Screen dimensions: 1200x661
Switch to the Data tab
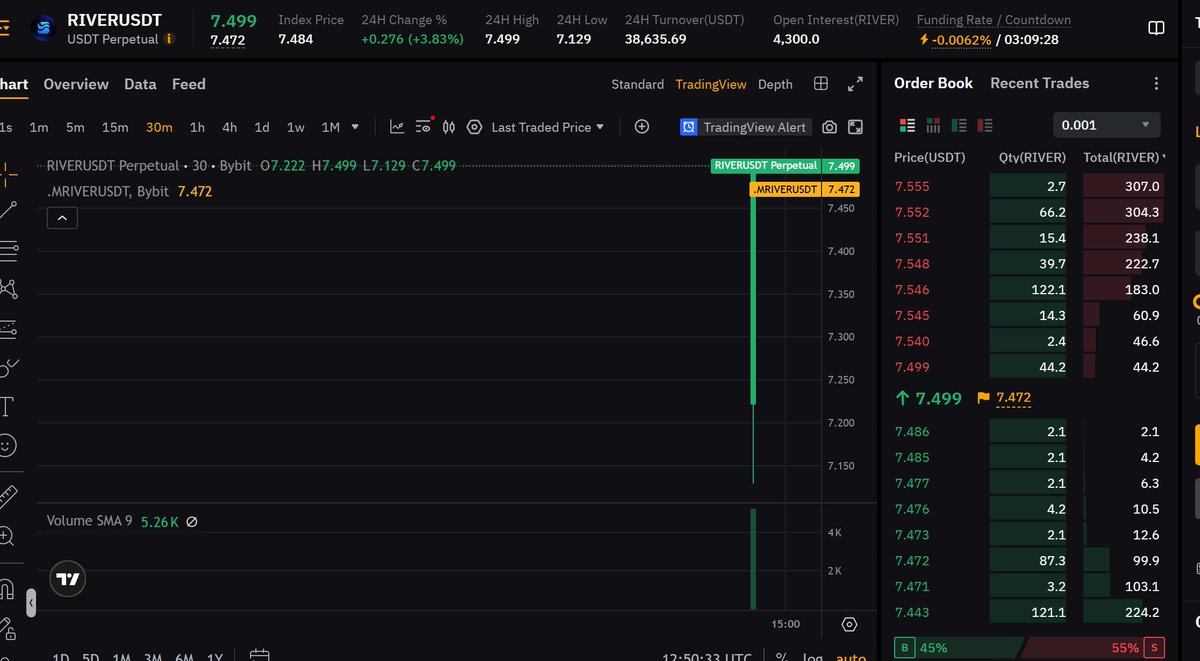(140, 84)
